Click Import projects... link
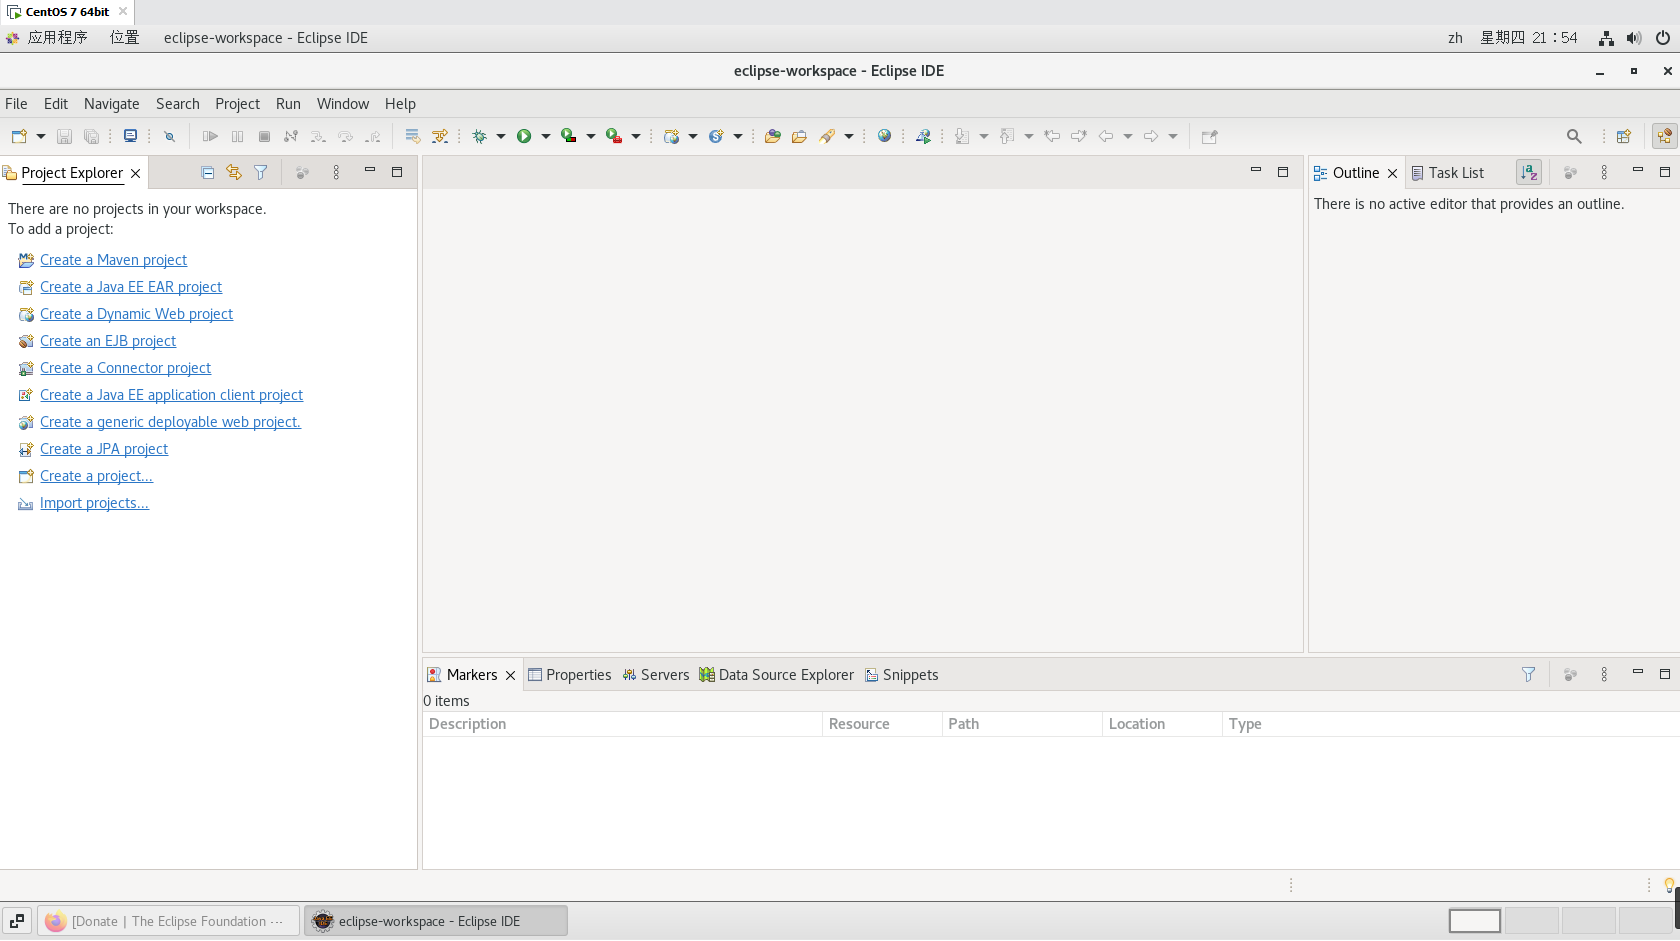 94,503
